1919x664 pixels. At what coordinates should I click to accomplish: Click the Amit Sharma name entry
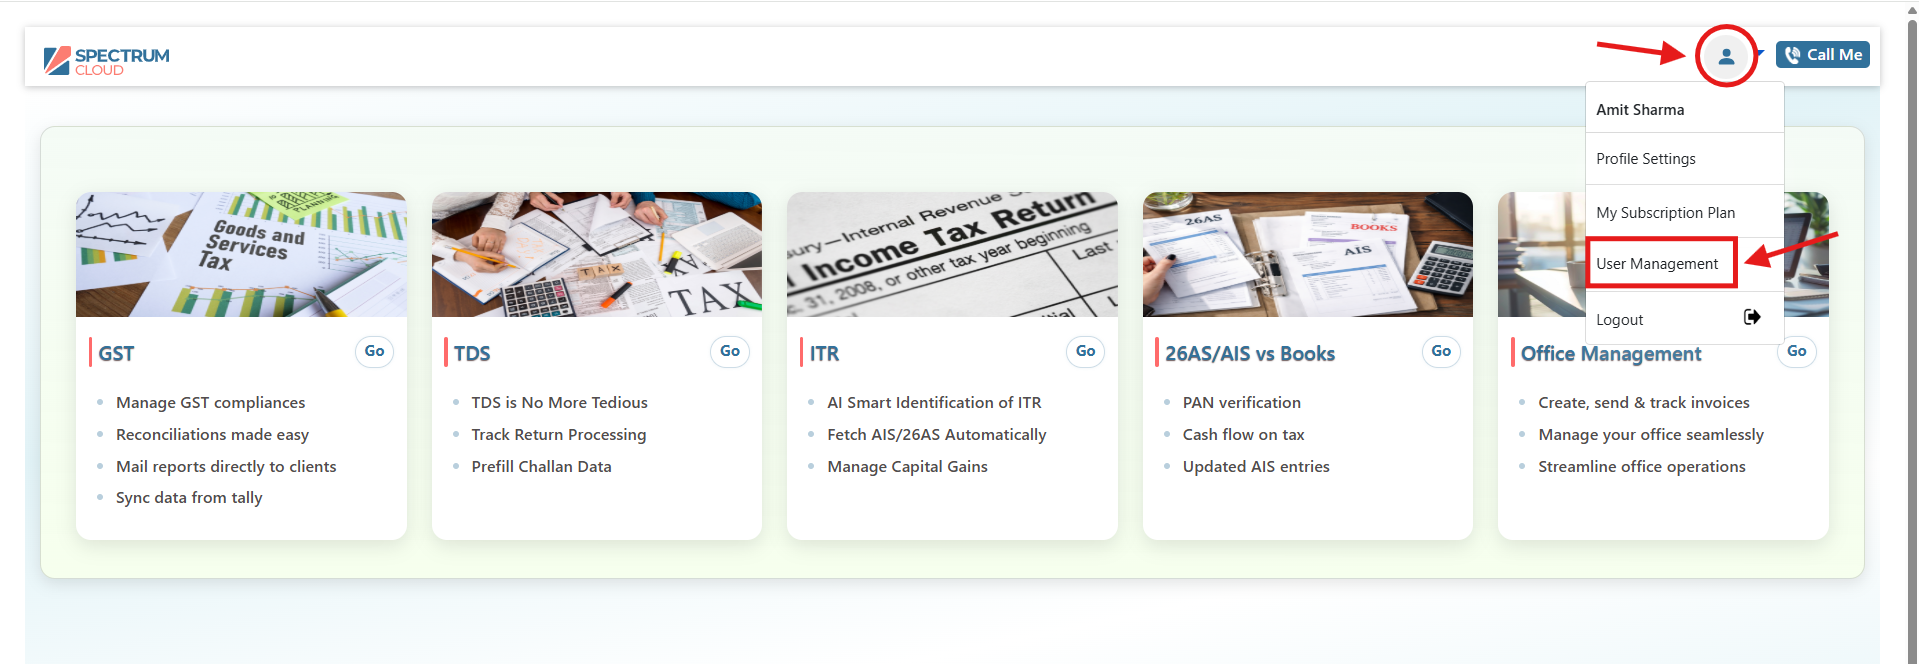(1640, 110)
